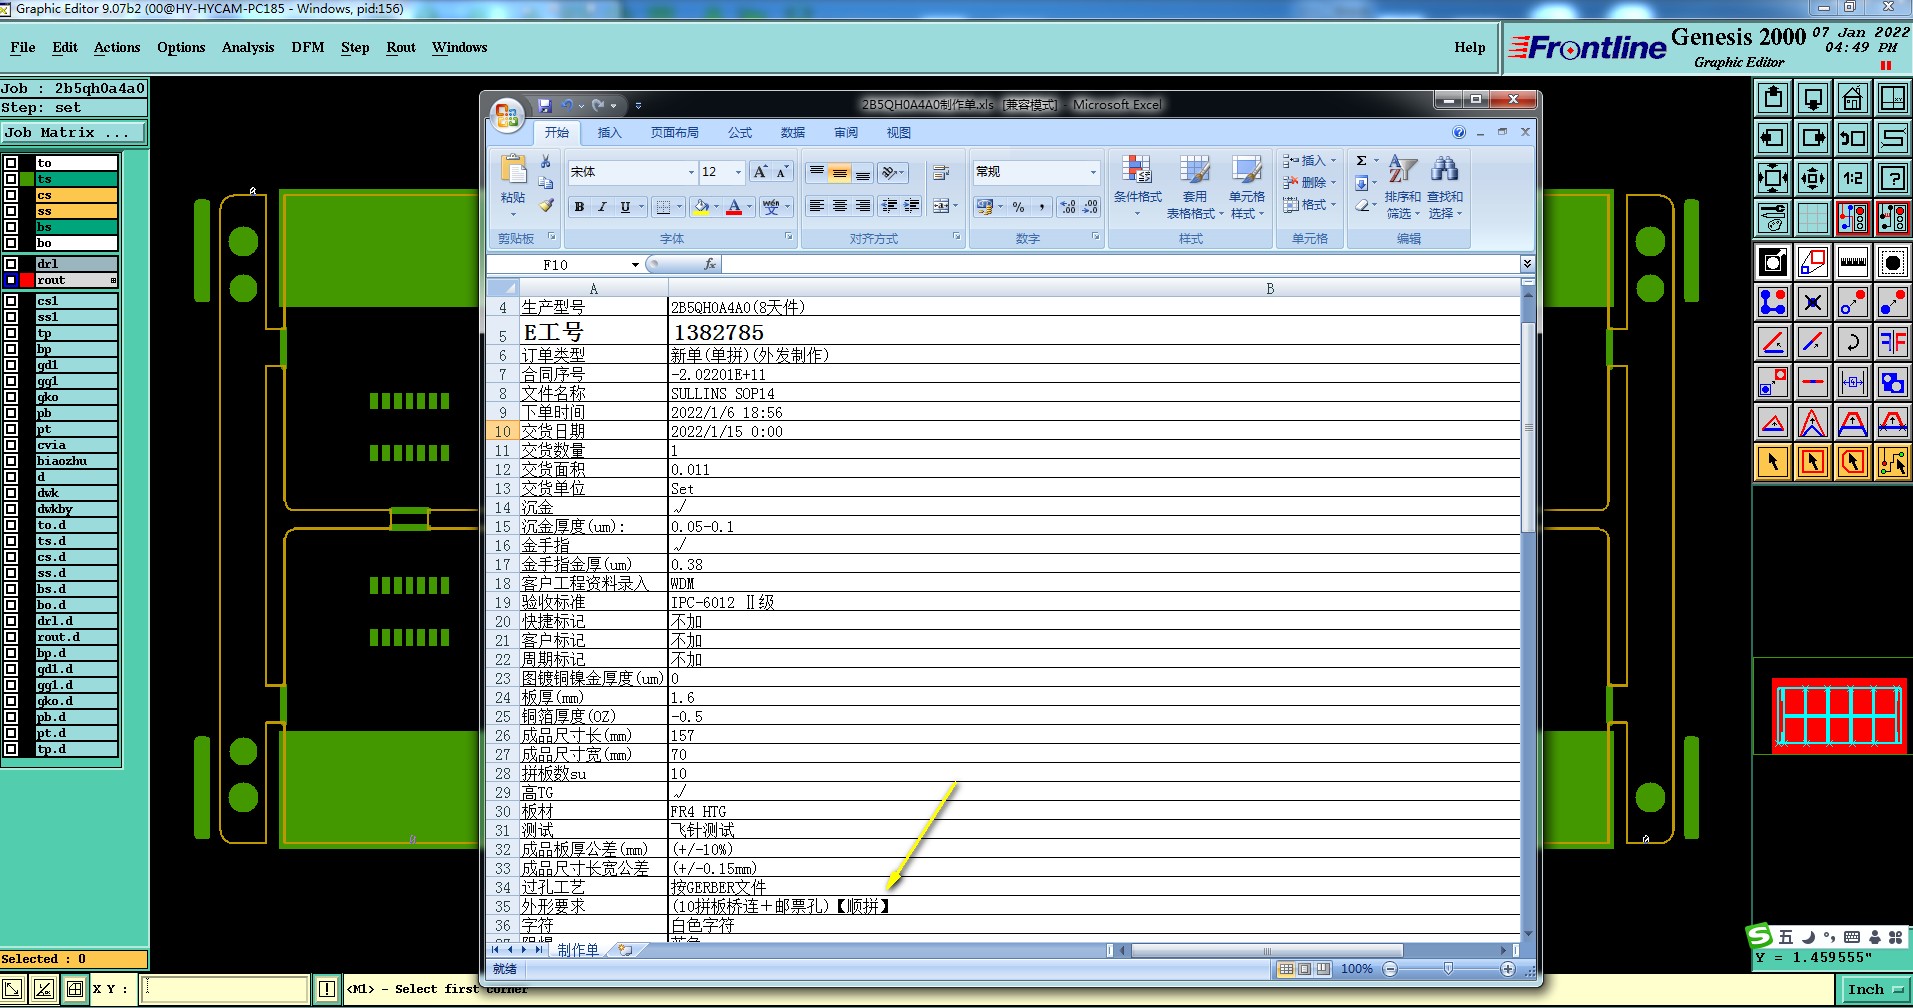Open the Actions menu in Genesis
Screen dimensions: 1913x1008
pos(117,47)
